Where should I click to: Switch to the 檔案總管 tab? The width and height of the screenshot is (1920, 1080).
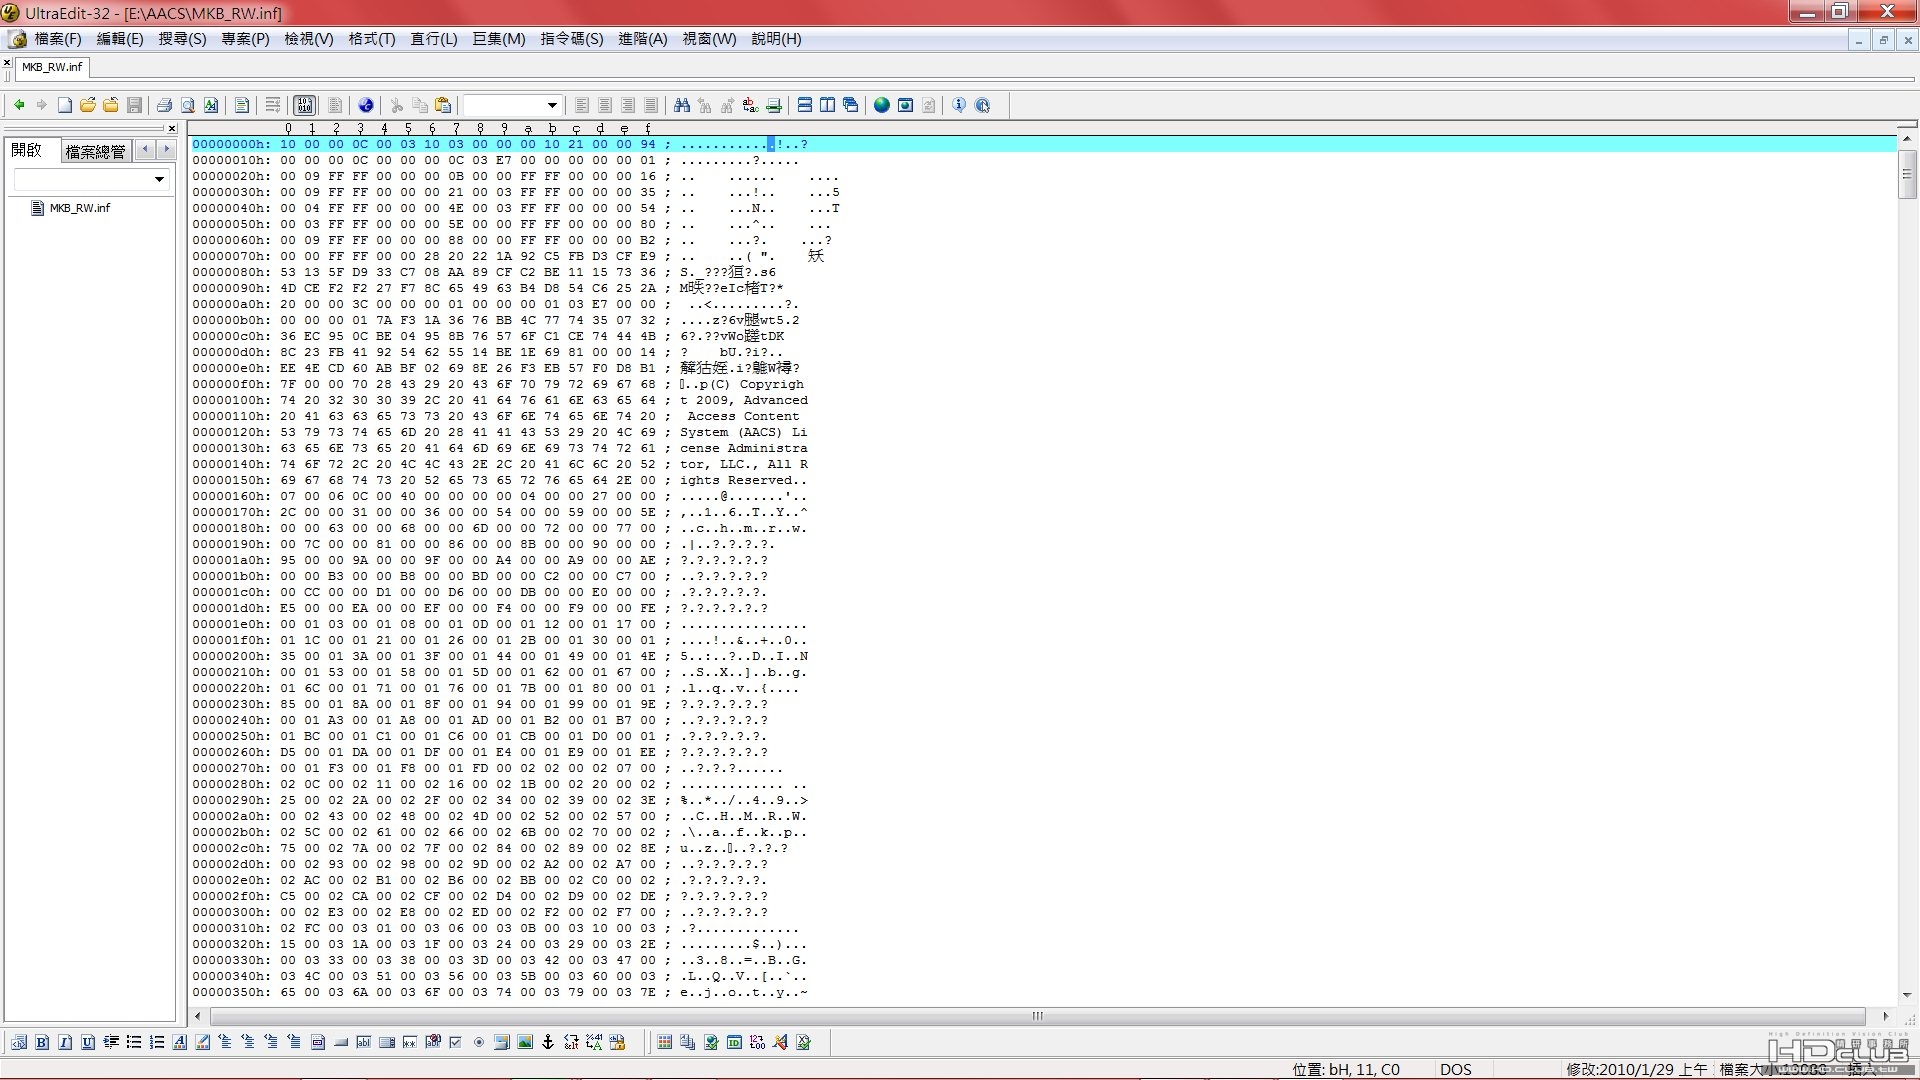click(x=95, y=151)
